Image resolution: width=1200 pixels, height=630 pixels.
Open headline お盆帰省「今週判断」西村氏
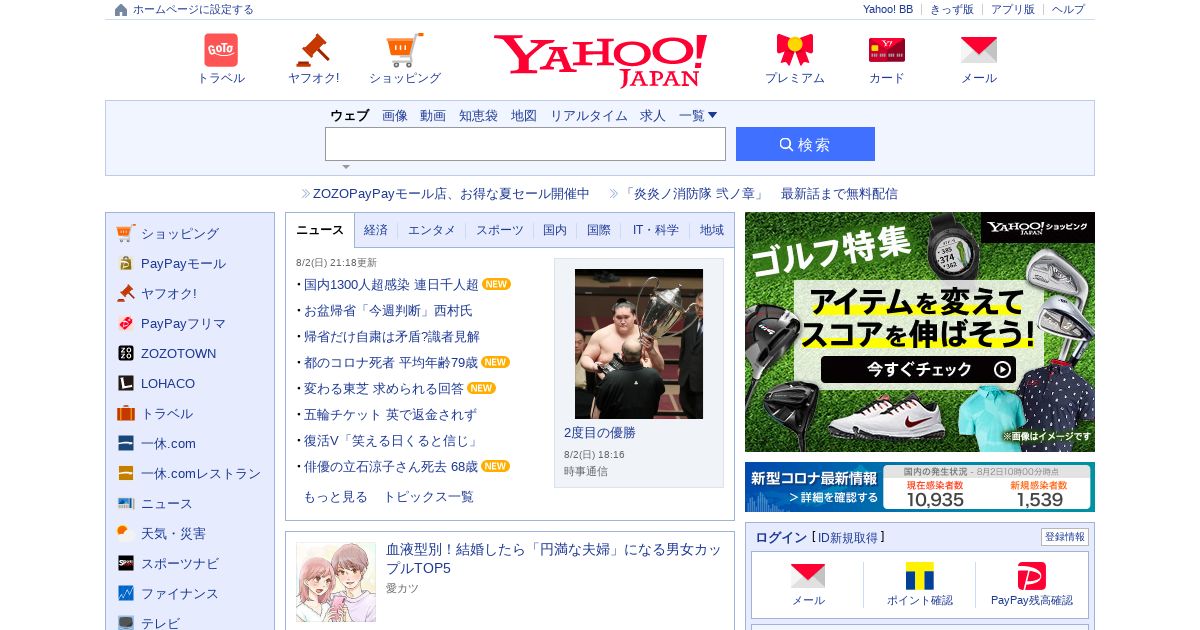[x=388, y=311]
